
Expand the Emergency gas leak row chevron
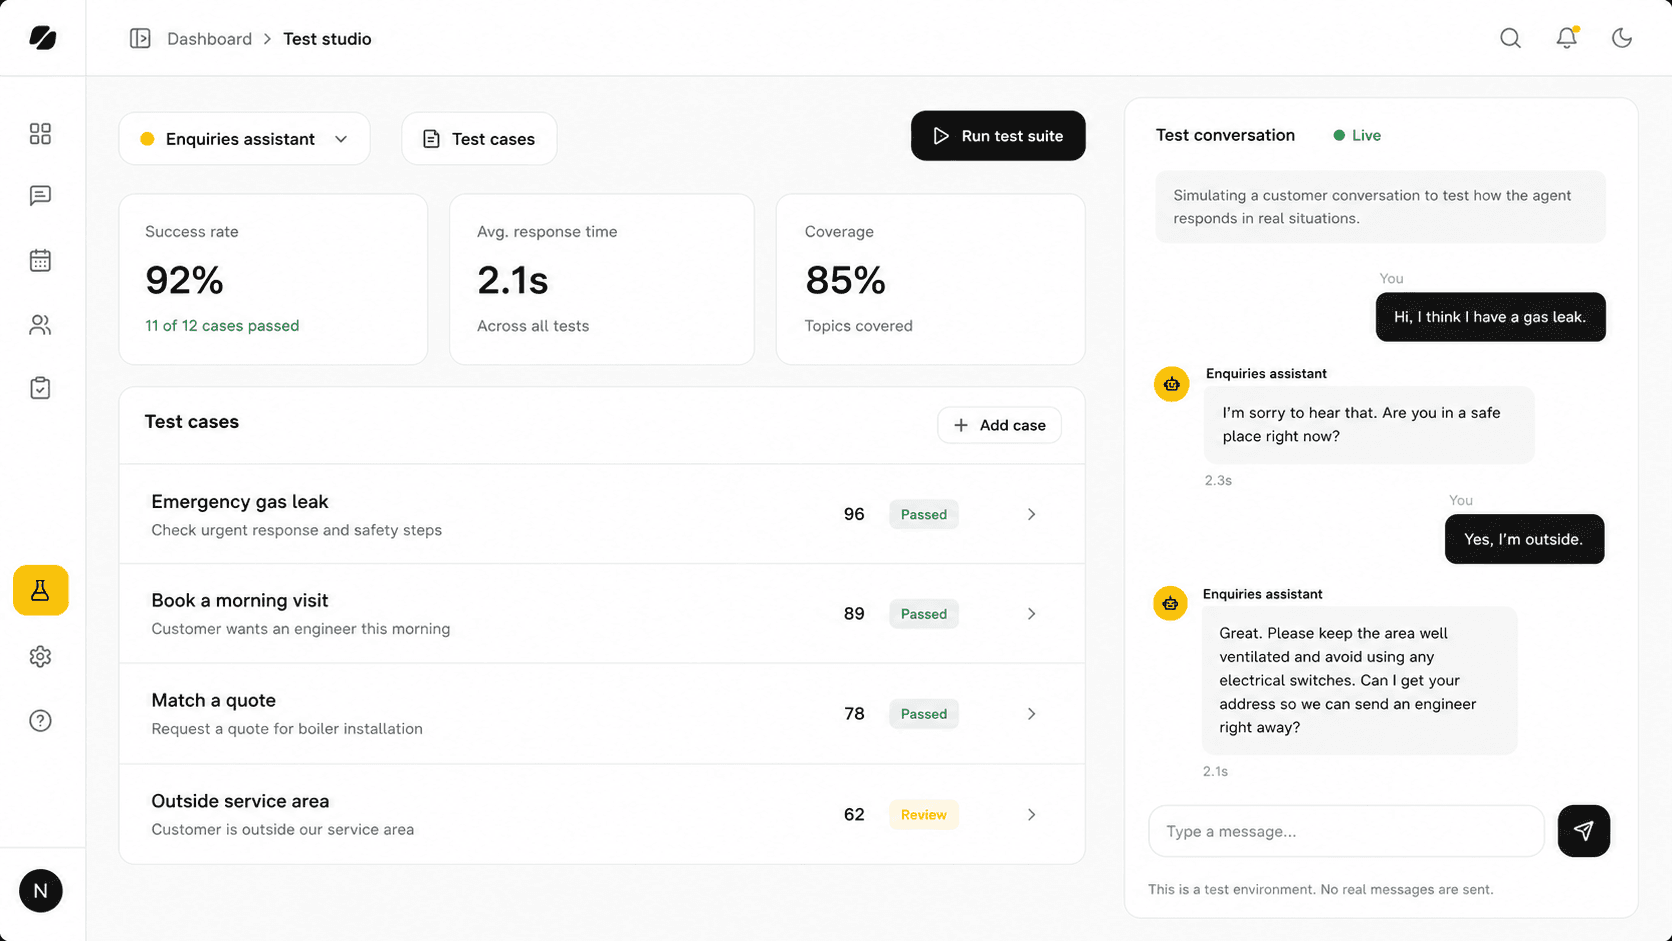point(1031,514)
